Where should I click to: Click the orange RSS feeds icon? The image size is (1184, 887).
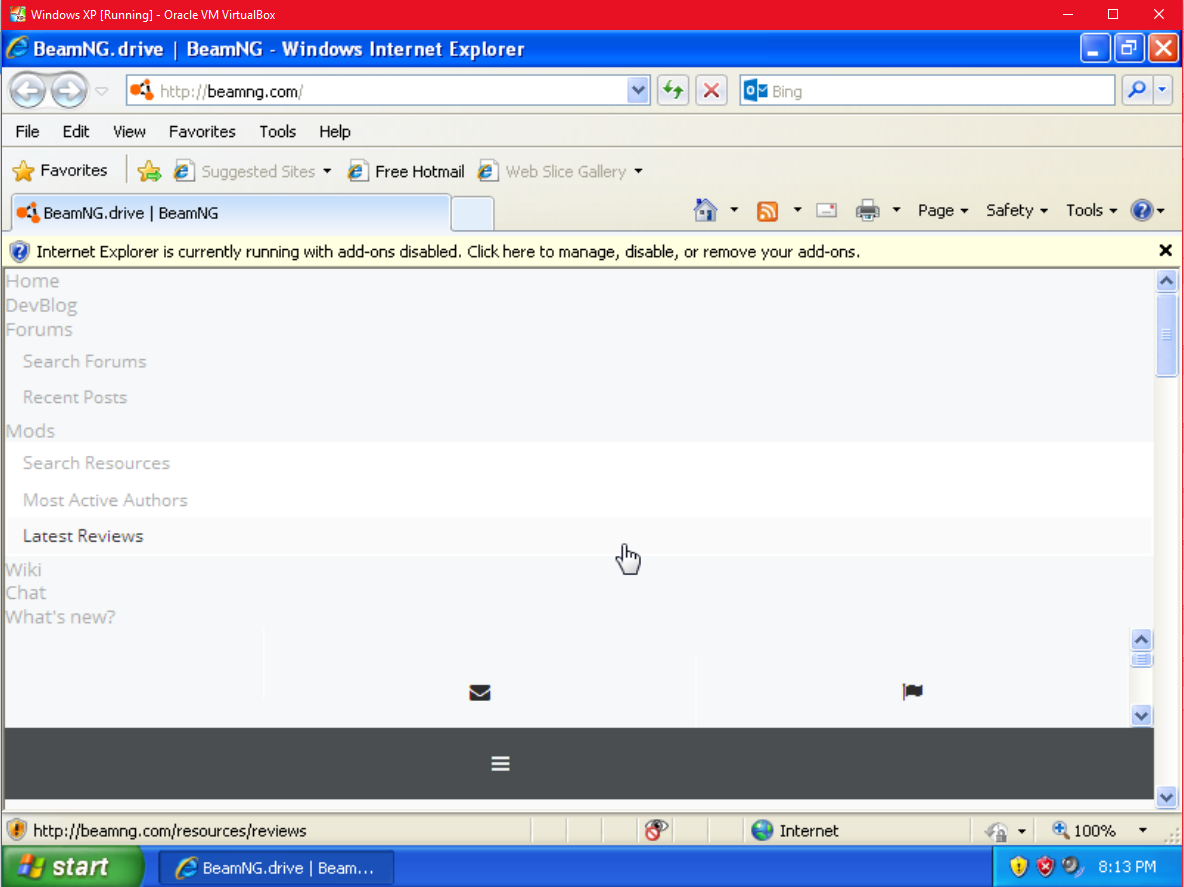coord(767,211)
